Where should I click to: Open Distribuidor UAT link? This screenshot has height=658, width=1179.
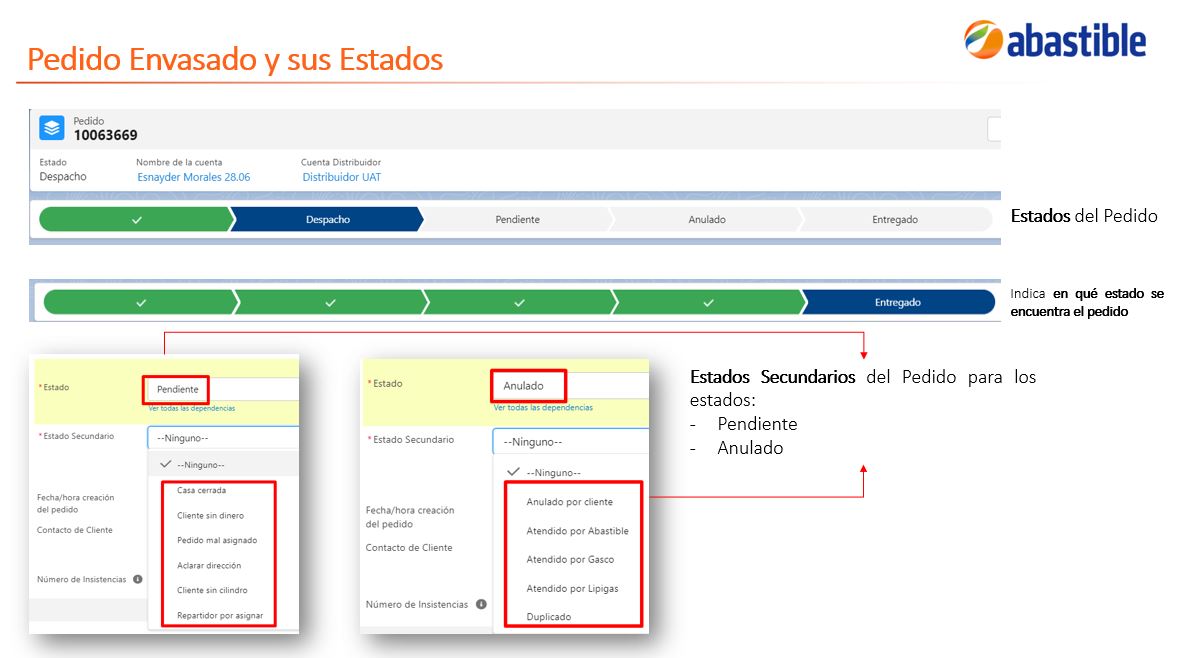tap(341, 177)
